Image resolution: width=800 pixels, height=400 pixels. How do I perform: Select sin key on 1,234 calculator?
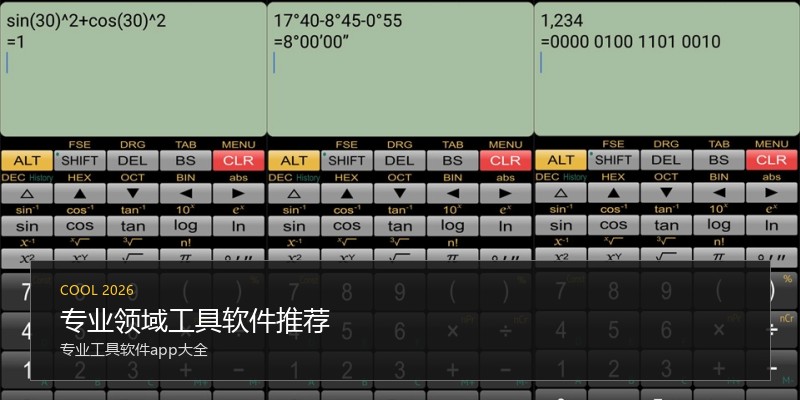(561, 225)
